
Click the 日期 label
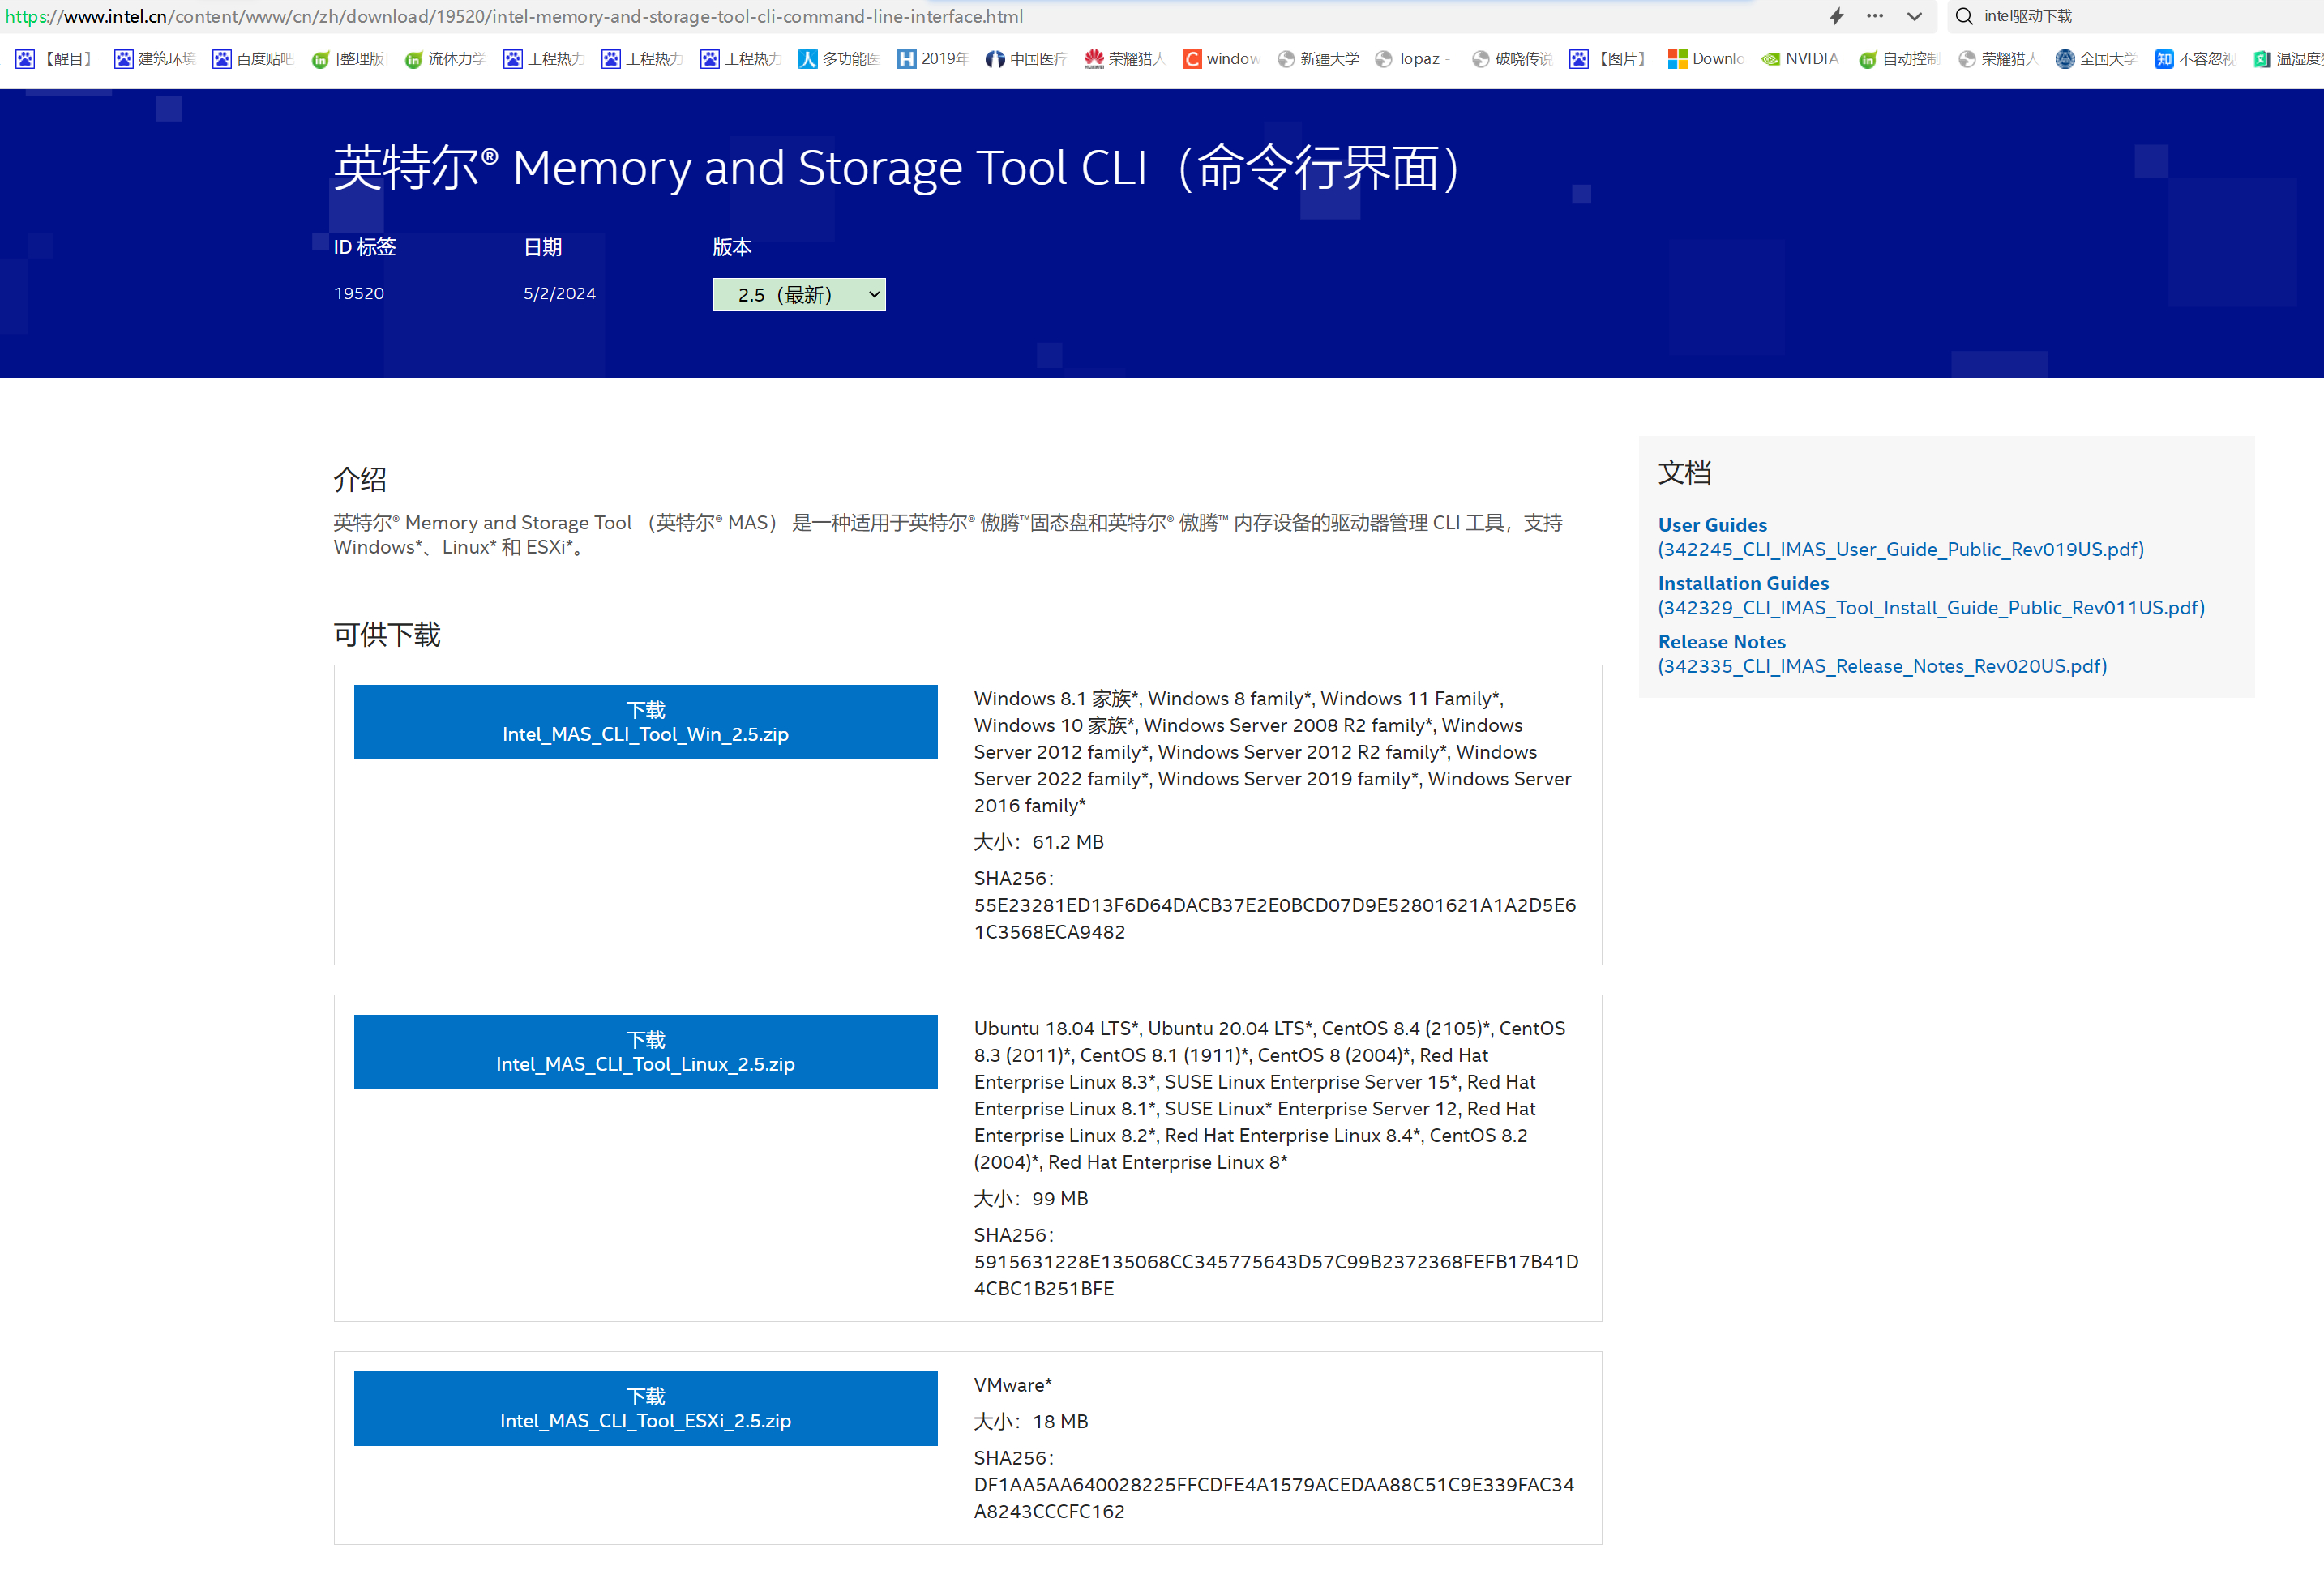(542, 247)
